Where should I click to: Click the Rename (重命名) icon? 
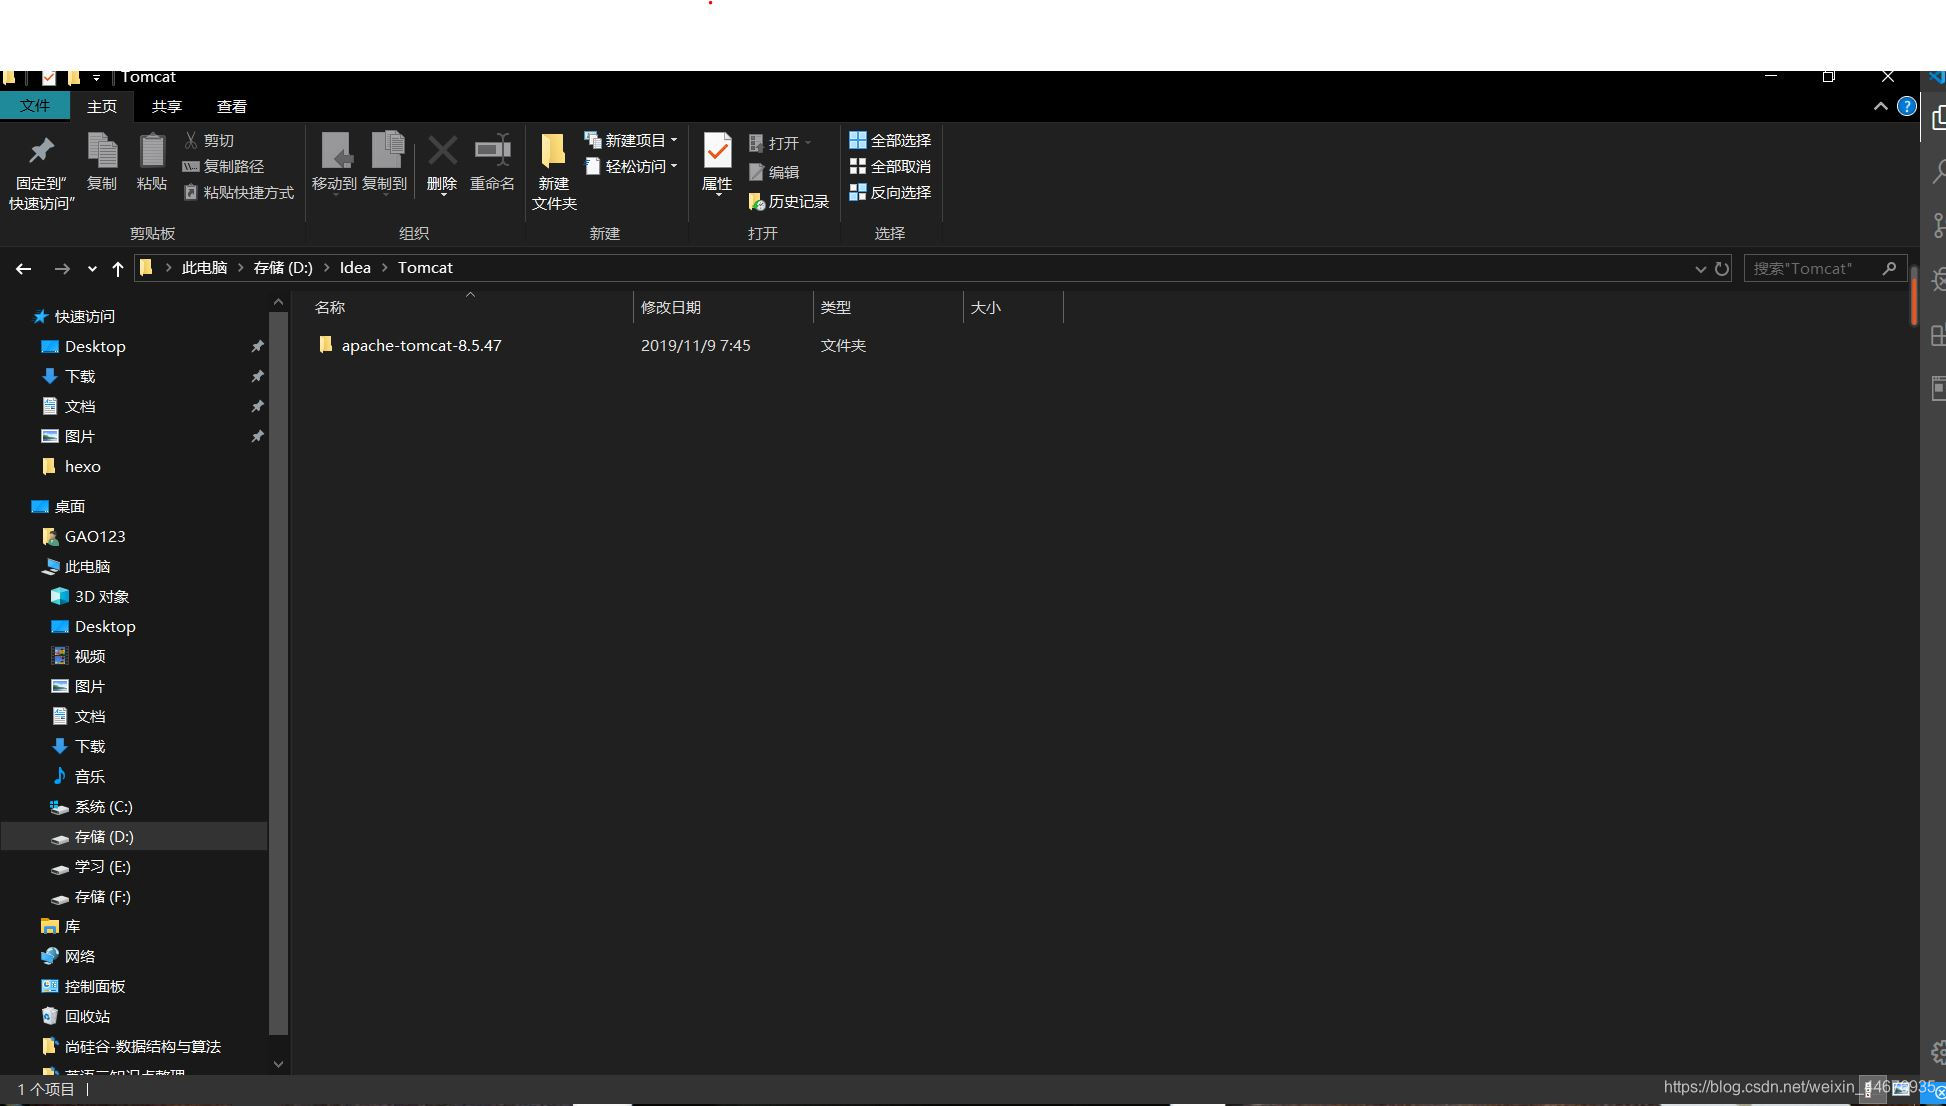[x=492, y=150]
